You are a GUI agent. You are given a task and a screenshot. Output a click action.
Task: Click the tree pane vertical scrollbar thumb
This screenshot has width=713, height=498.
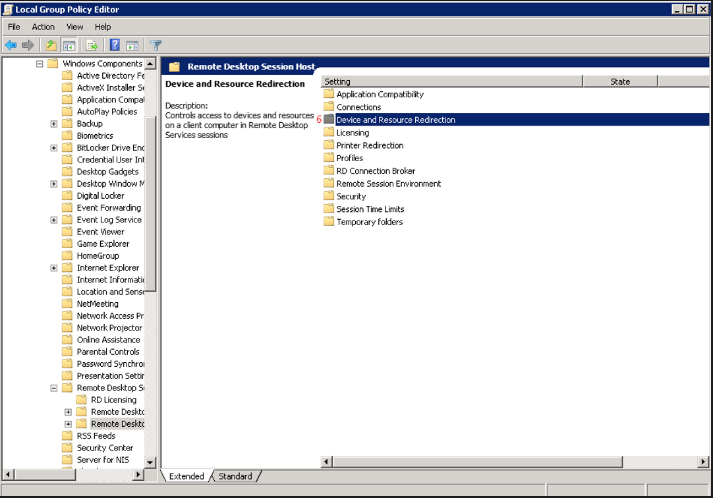point(150,203)
